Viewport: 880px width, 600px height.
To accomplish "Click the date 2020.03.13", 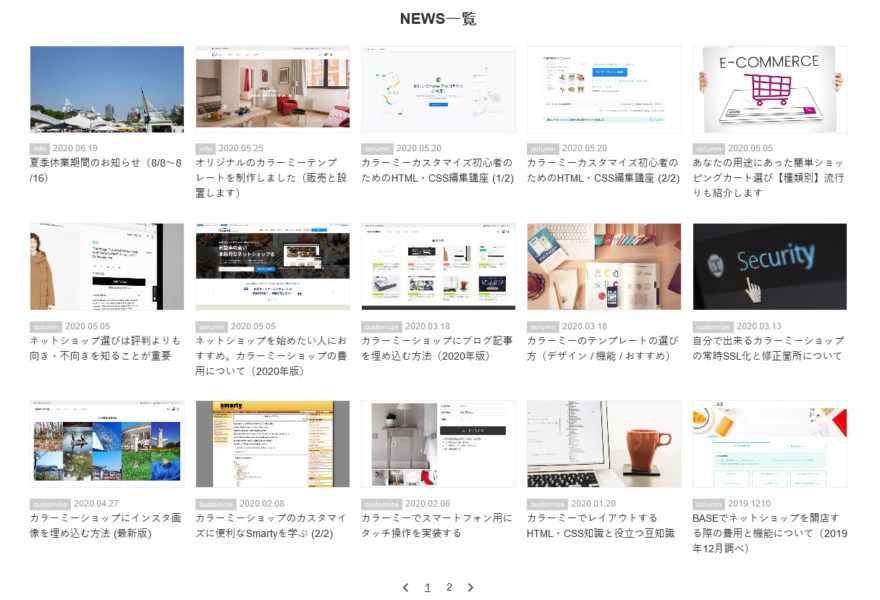I will (x=759, y=327).
